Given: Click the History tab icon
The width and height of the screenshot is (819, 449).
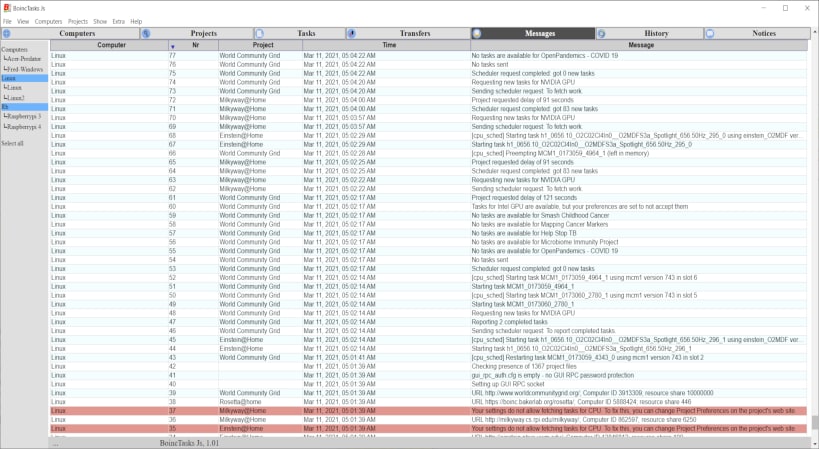Looking at the screenshot, I should pos(602,33).
